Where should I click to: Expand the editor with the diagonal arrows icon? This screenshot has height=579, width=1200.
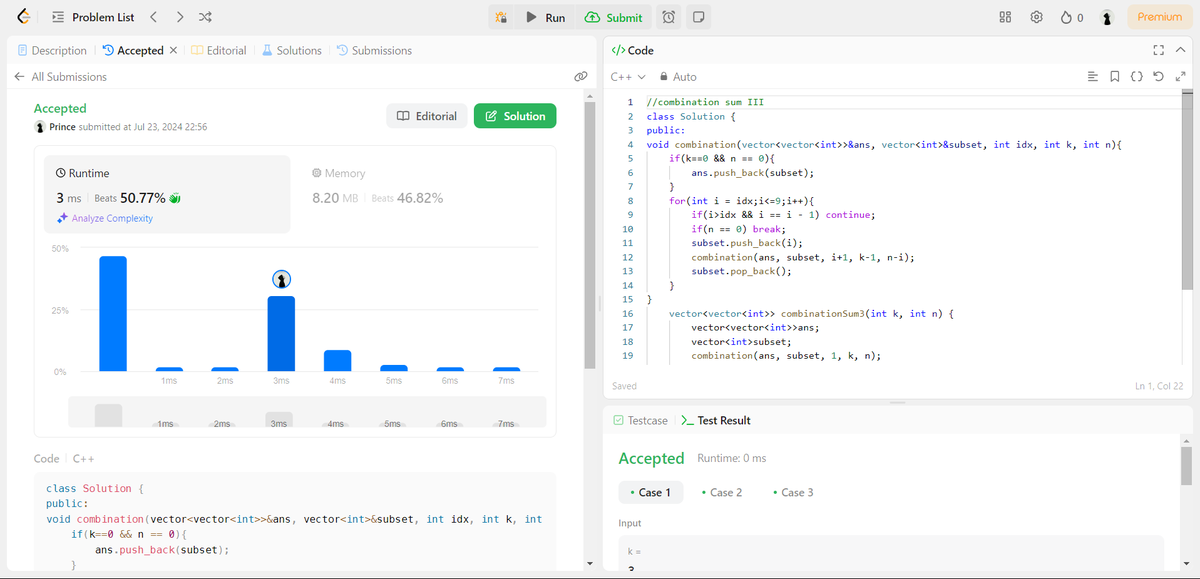[x=1180, y=77]
